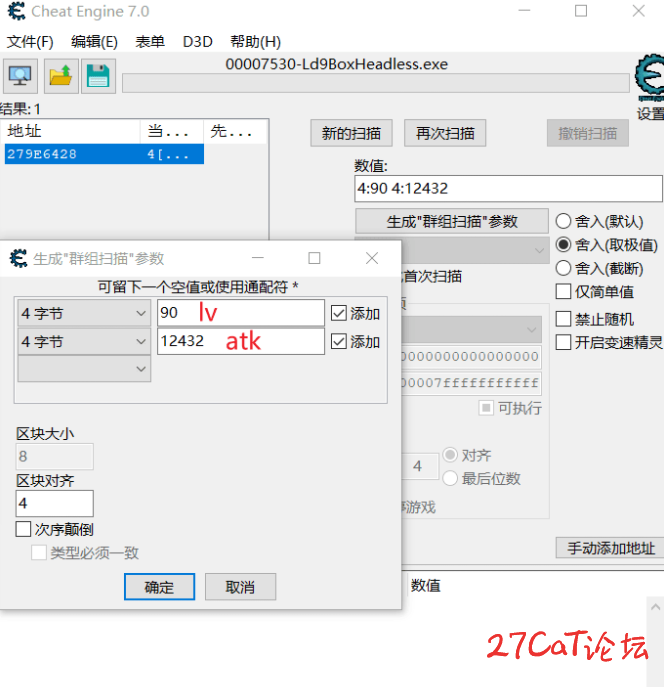This screenshot has height=687, width=664.
Task: Open the 编辑(E) menu
Action: click(94, 42)
